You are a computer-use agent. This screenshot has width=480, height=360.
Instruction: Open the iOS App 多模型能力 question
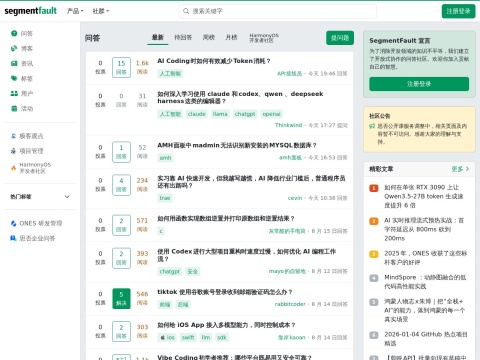pos(226,325)
